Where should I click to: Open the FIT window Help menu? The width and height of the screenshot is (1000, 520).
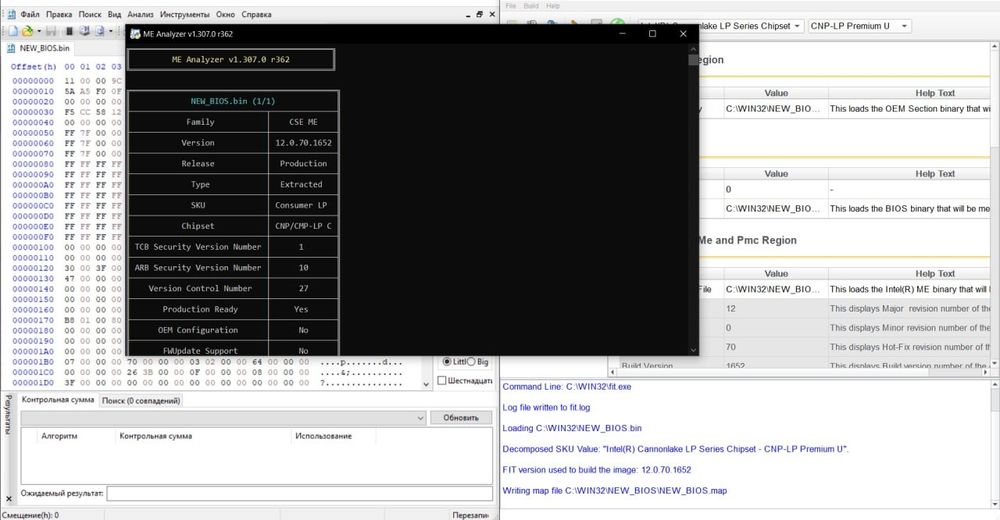pyautogui.click(x=553, y=6)
